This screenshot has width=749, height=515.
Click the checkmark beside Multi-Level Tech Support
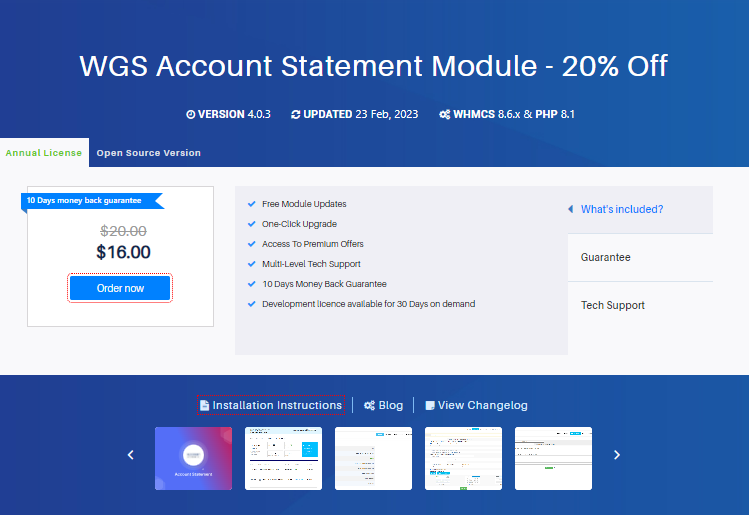point(252,264)
